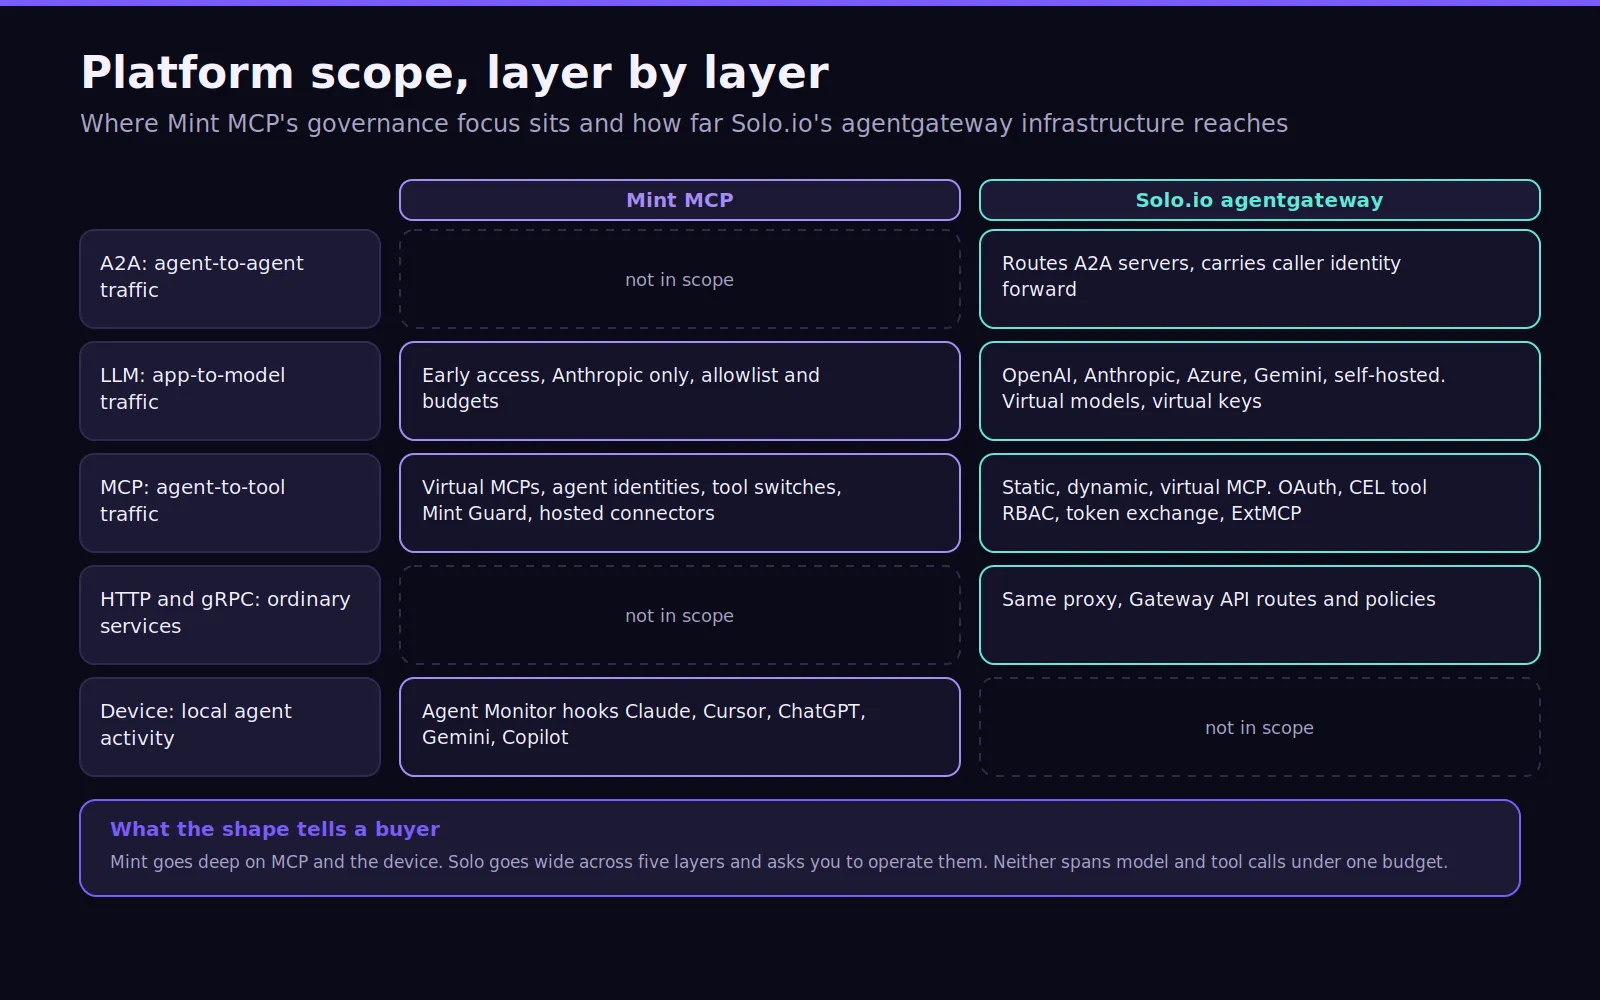Click 'OpenAI, Anthropic, Azure, Gemini, self-hosted' cell
1600x1000 pixels.
coord(1260,391)
